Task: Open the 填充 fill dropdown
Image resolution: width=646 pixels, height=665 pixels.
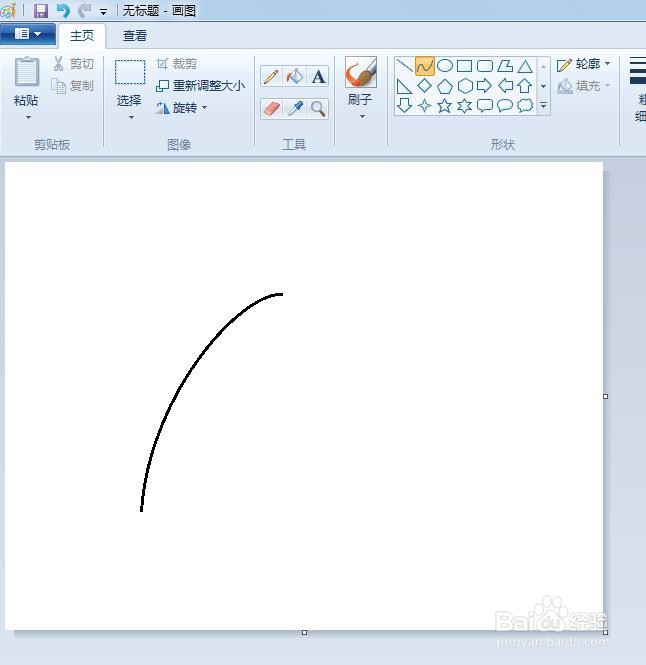Action: click(584, 86)
